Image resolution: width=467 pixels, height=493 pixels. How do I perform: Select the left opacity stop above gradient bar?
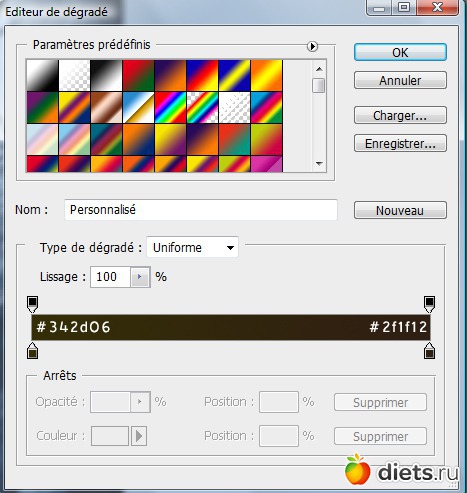tap(32, 304)
